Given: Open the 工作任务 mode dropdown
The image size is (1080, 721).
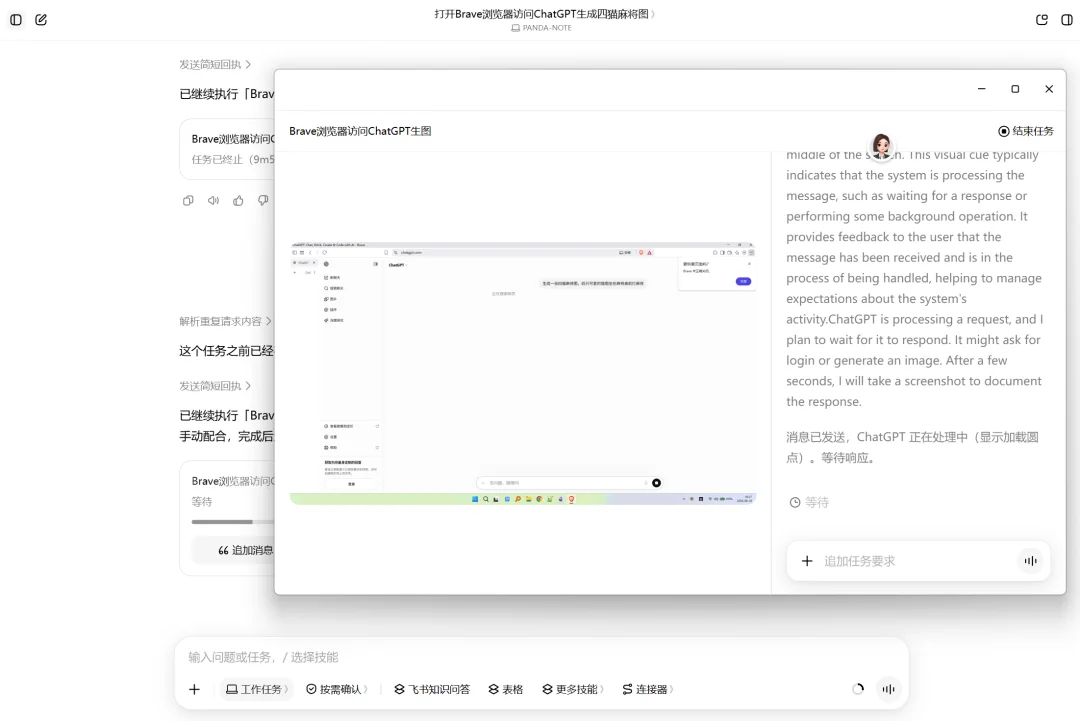Looking at the screenshot, I should click(x=257, y=689).
